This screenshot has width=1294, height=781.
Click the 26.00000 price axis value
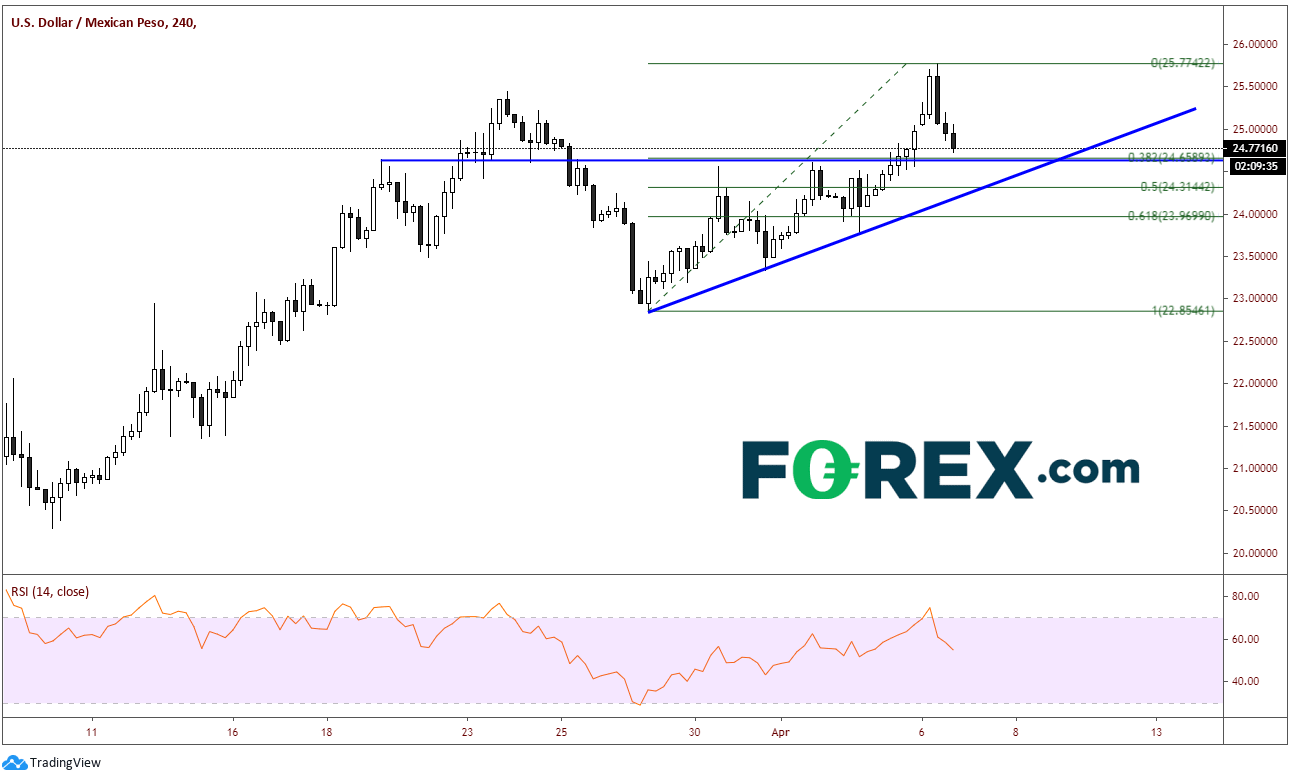[1256, 44]
